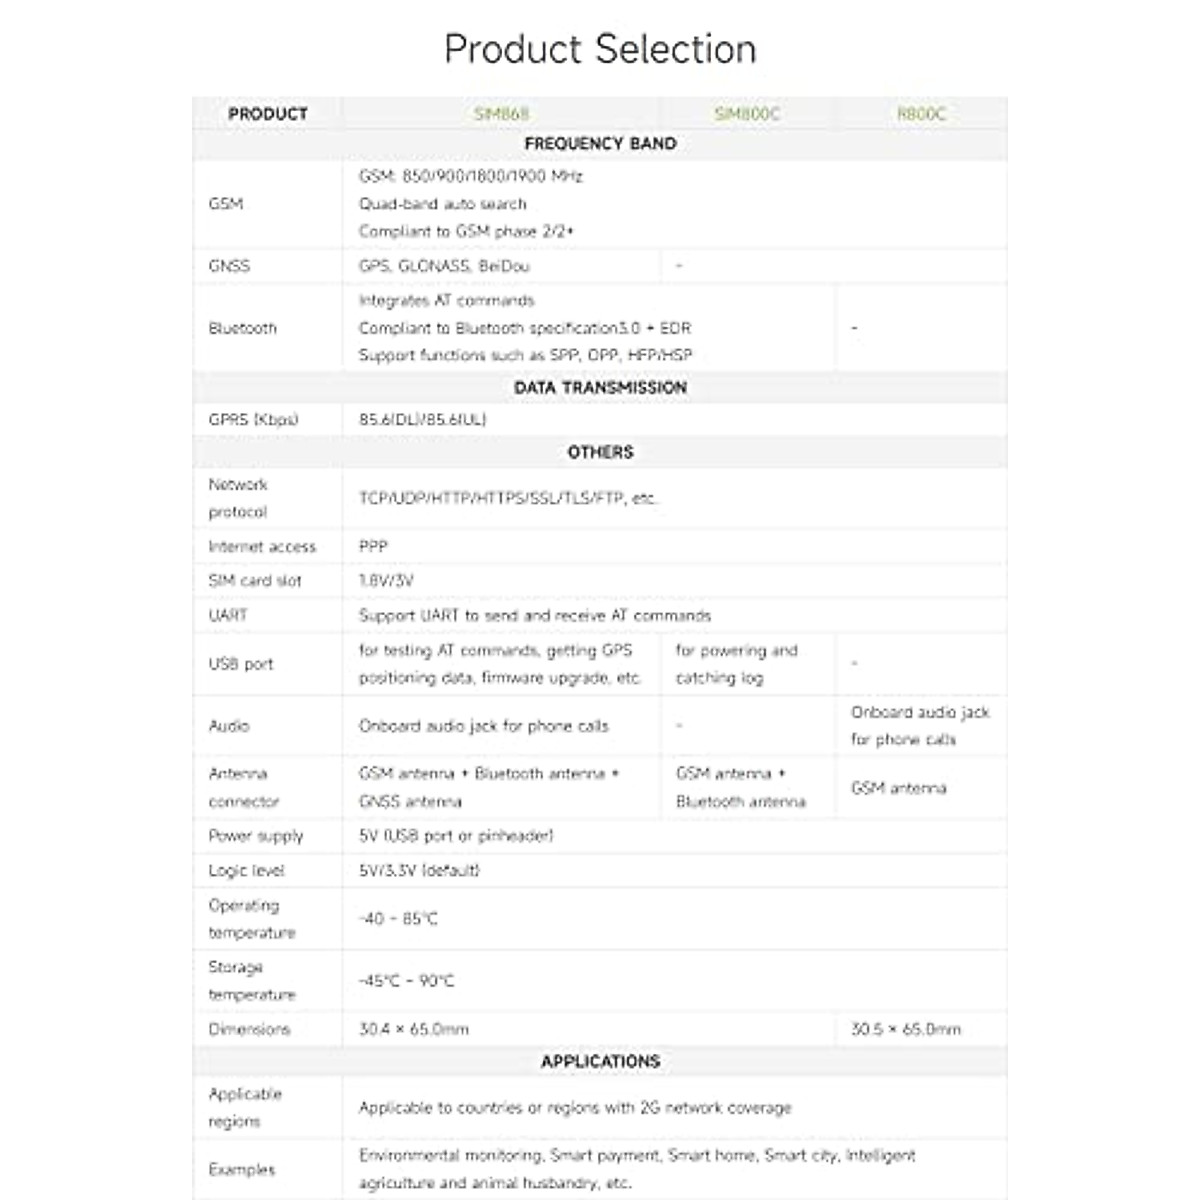Select the TCP/UDP/HTTP protocol list cell

[508, 498]
